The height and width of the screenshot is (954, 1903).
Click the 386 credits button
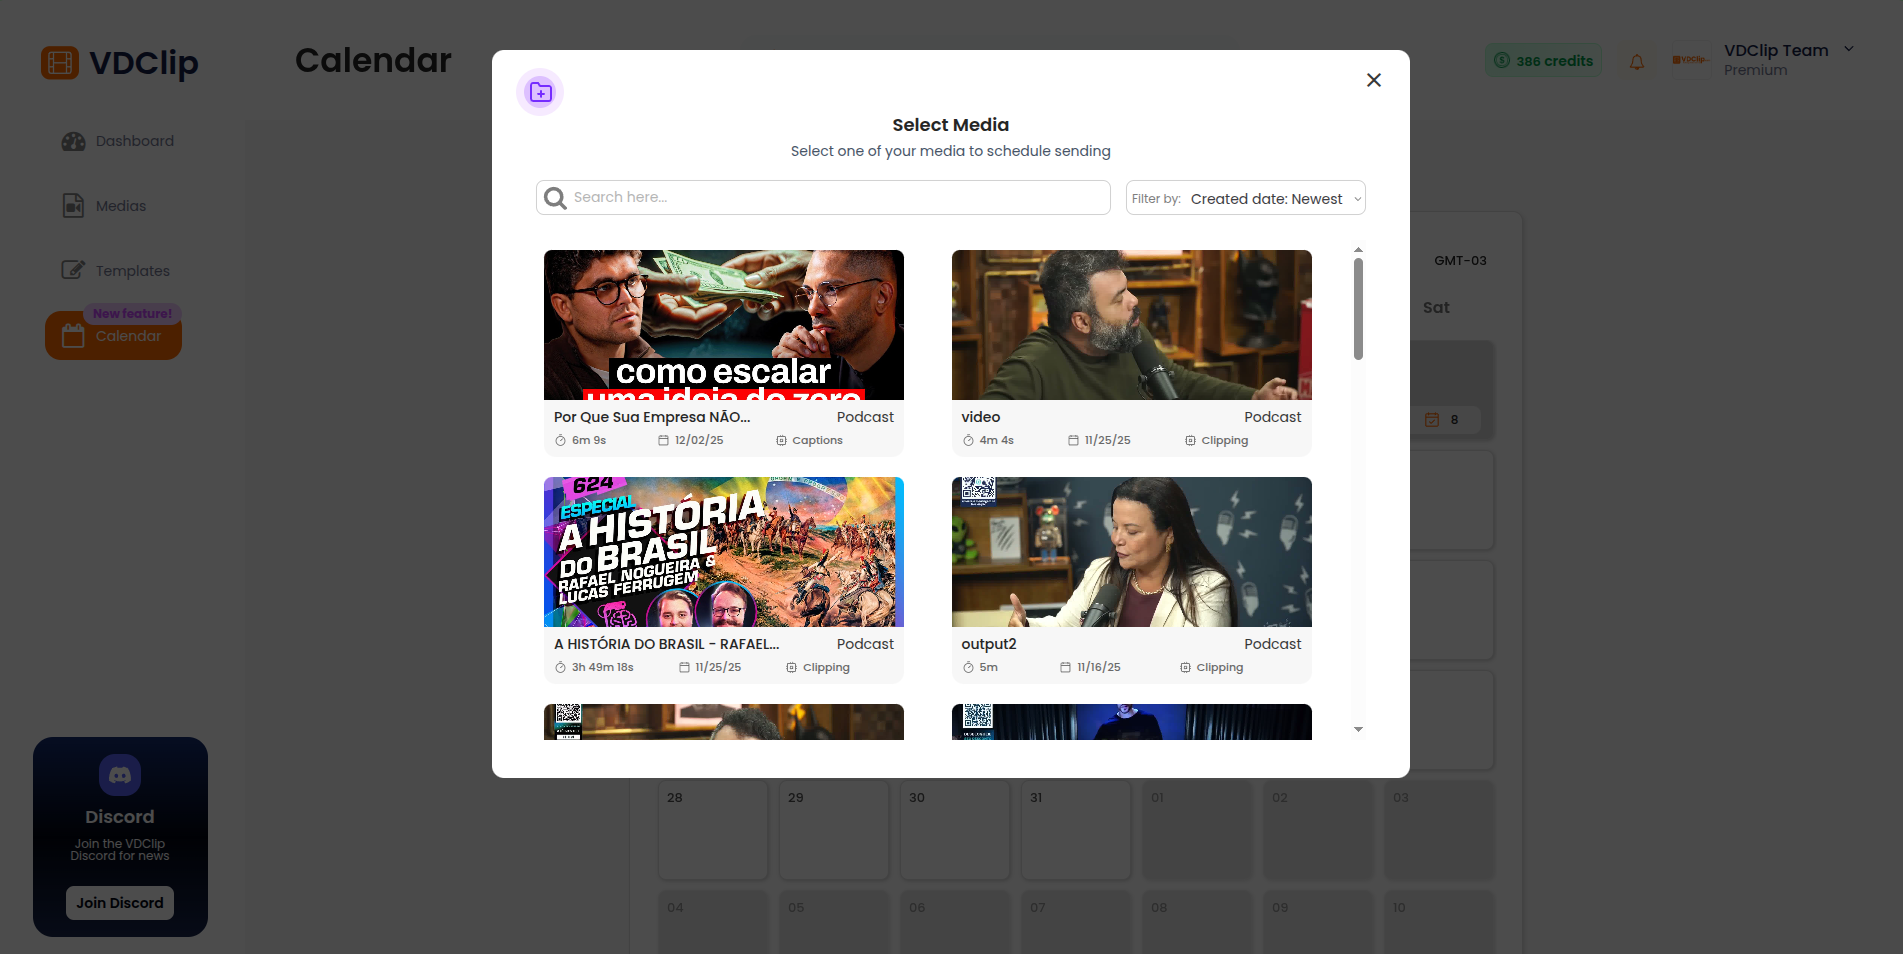tap(1543, 60)
